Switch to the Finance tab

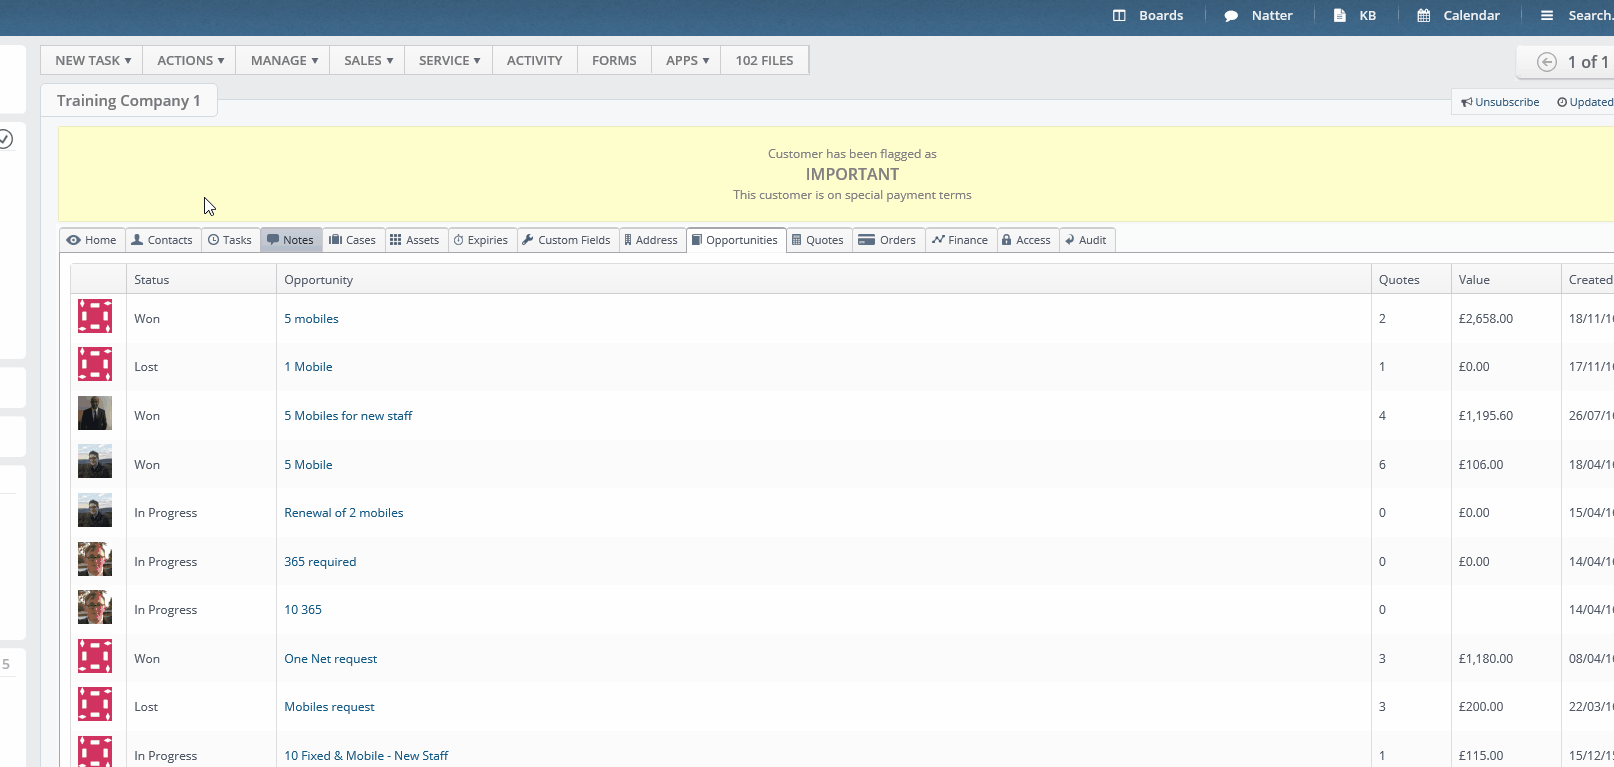pos(960,240)
